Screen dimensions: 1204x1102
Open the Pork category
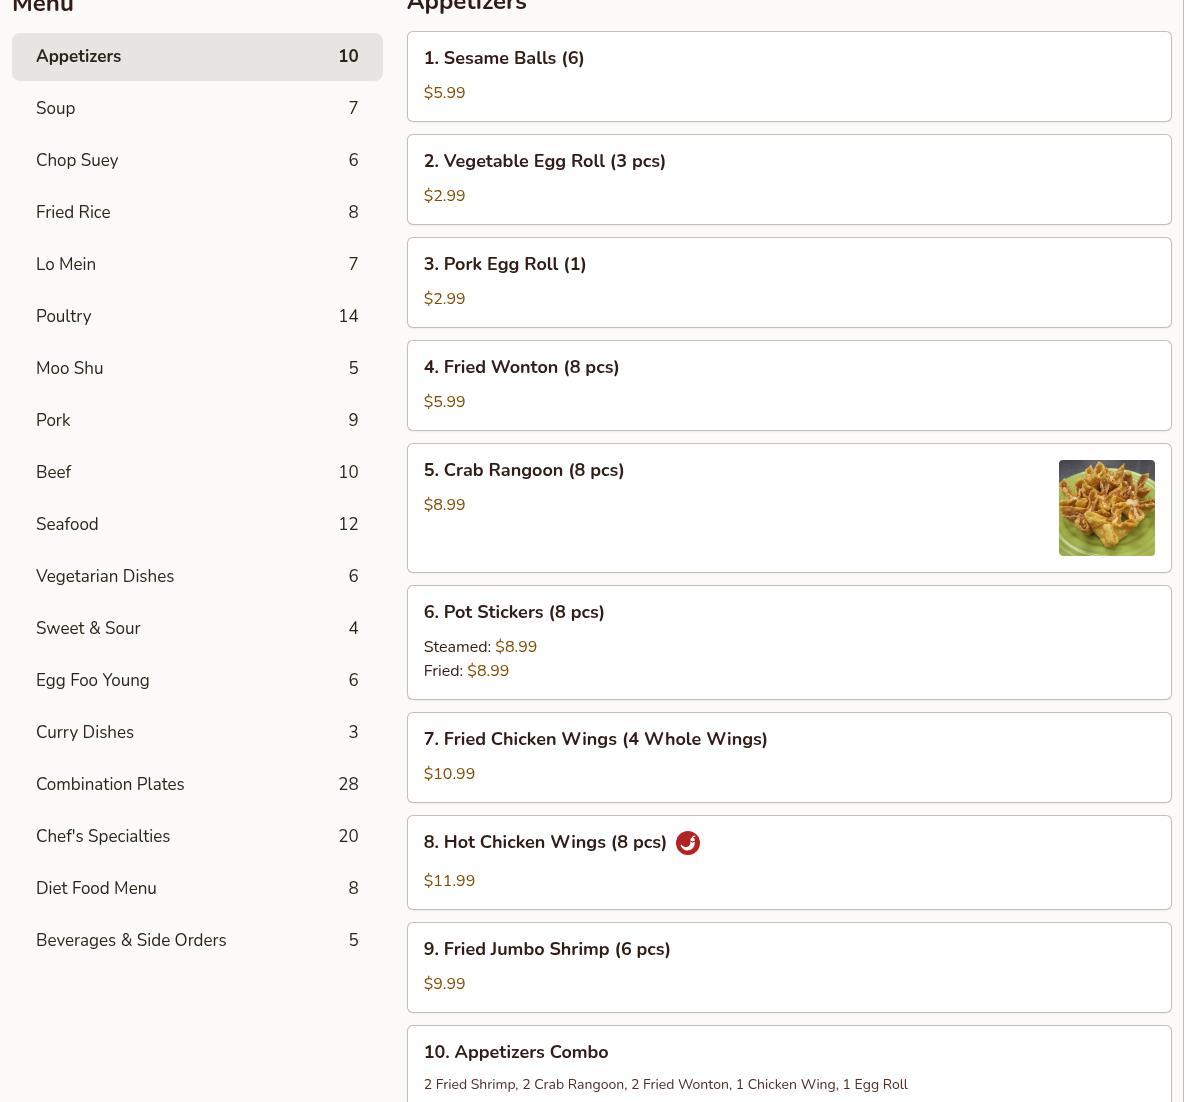[197, 421]
